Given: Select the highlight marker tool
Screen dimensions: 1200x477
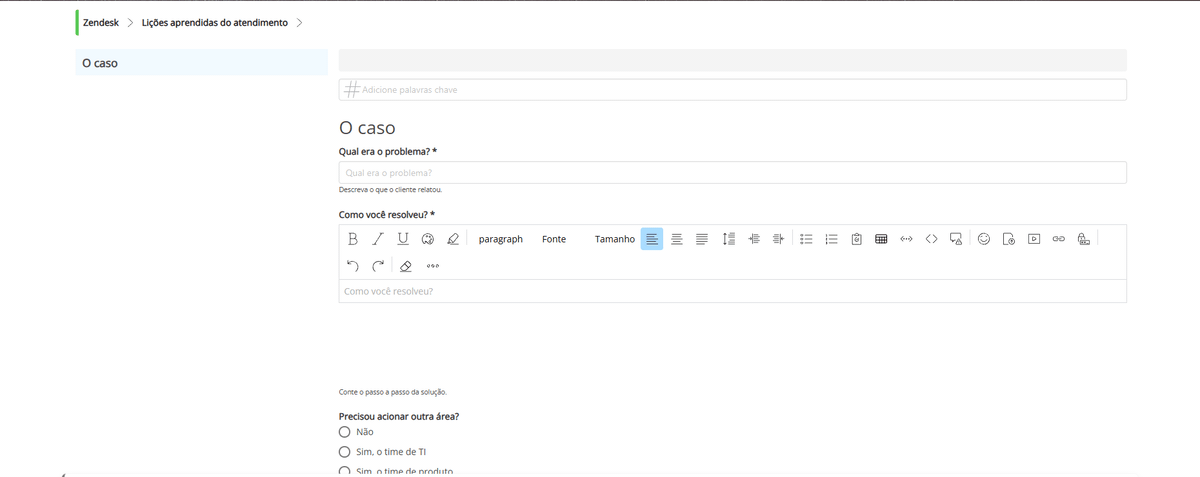Looking at the screenshot, I should (x=453, y=239).
